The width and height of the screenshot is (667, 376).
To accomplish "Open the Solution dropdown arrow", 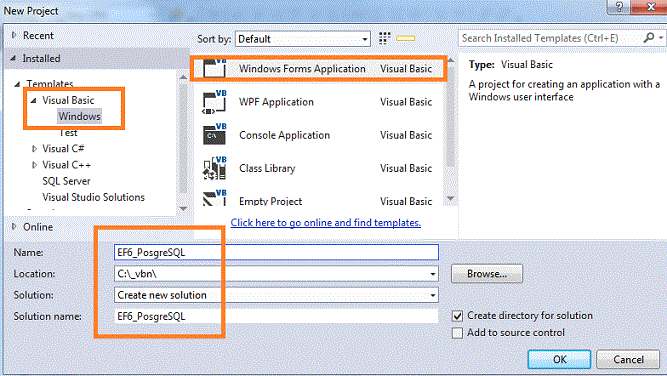I will click(433, 295).
